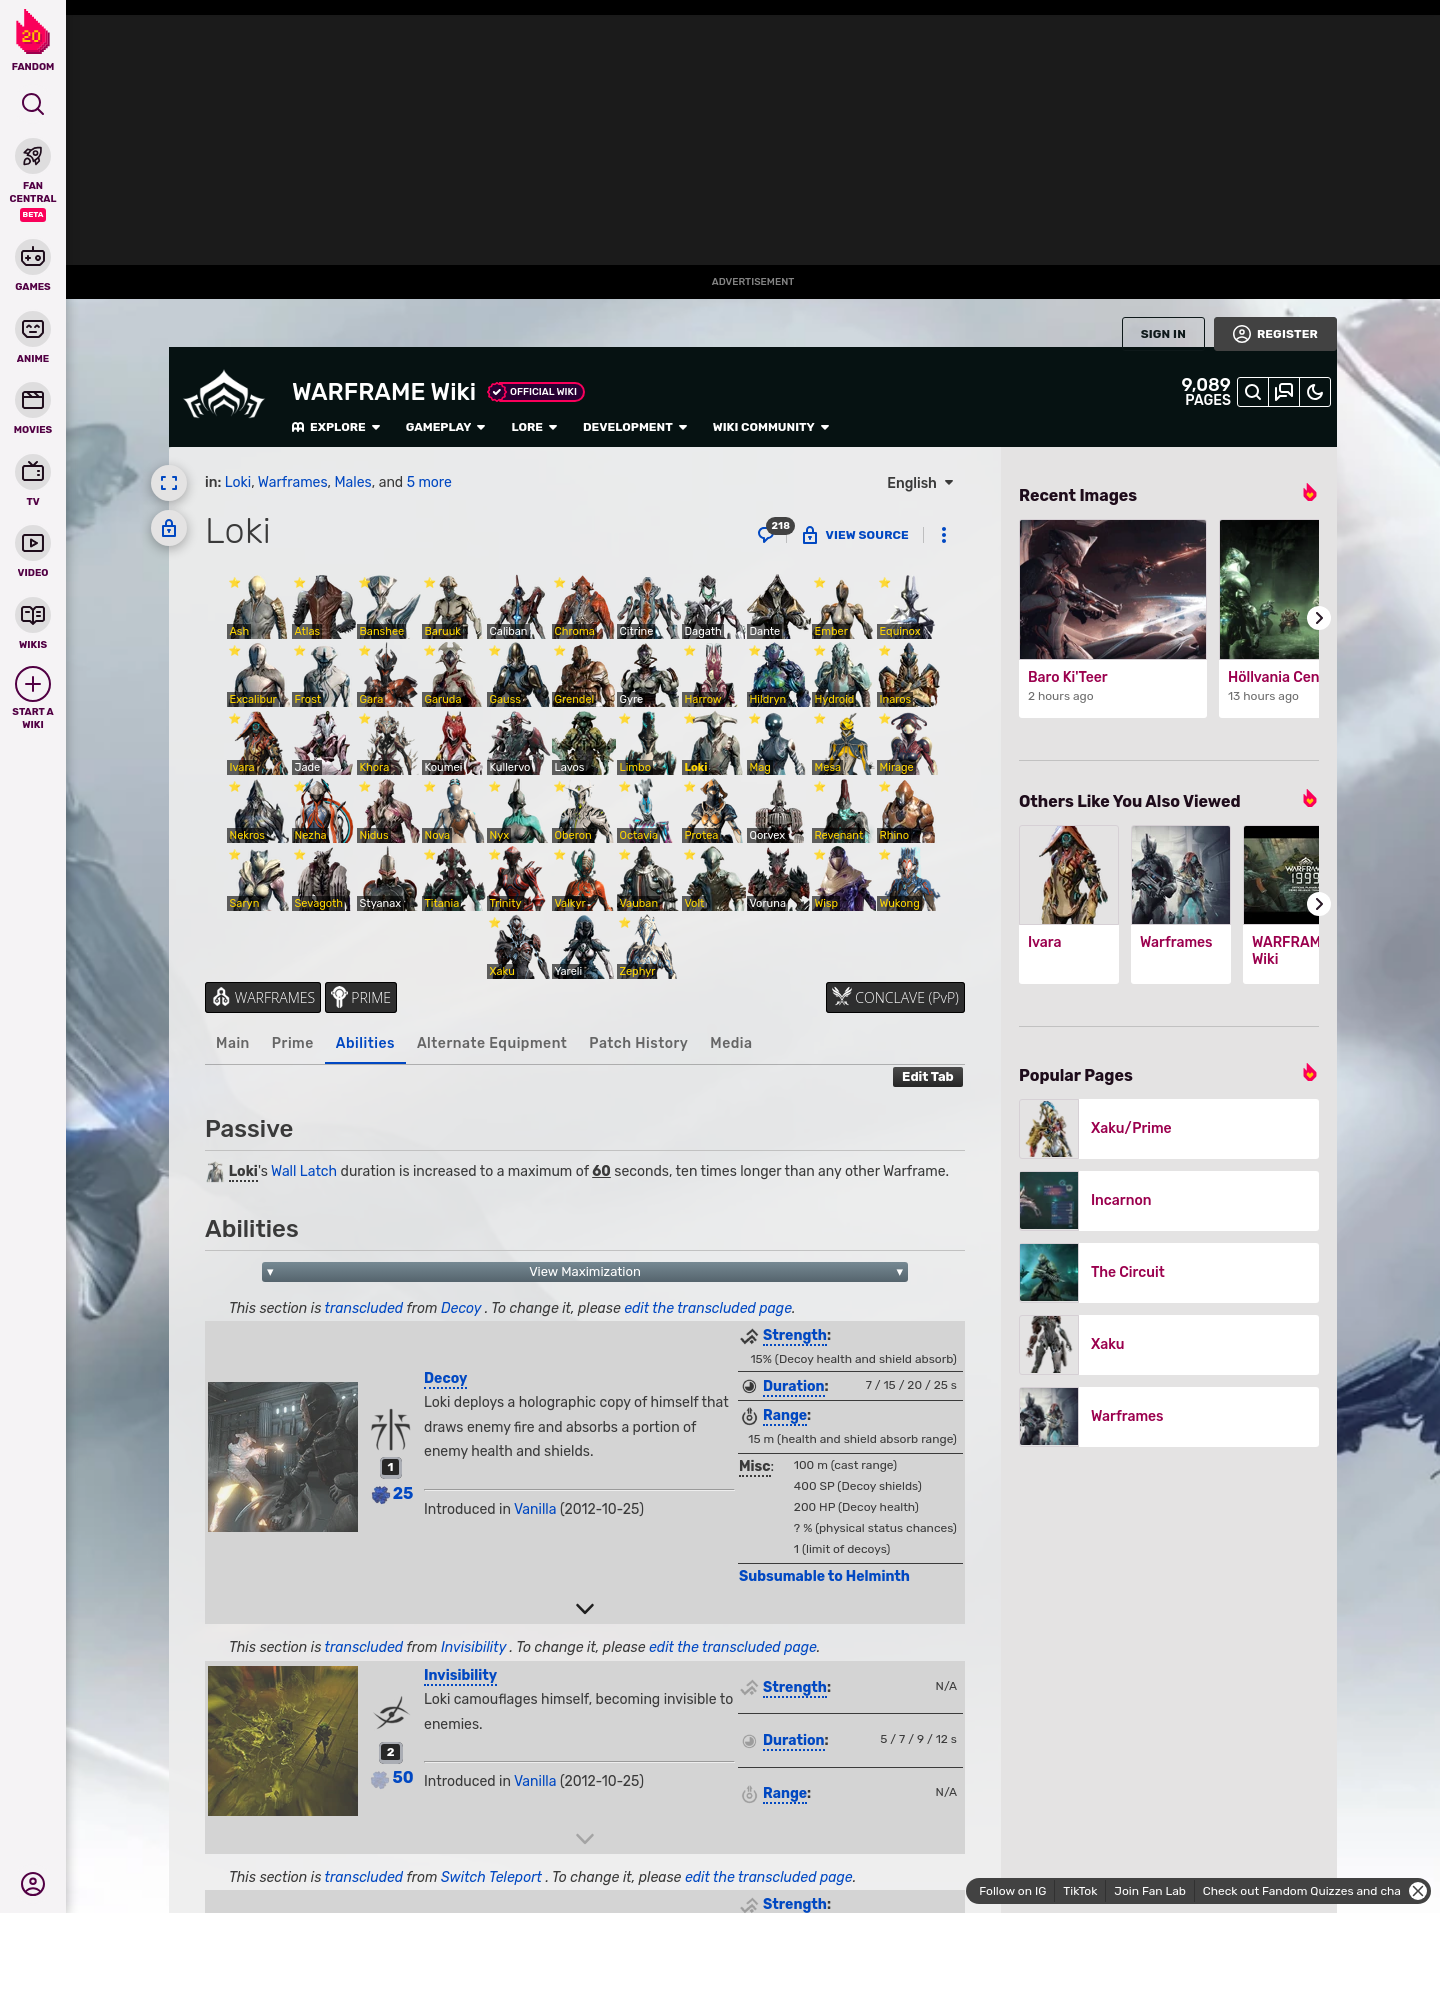
Task: Open English language dropdown
Action: pos(920,483)
